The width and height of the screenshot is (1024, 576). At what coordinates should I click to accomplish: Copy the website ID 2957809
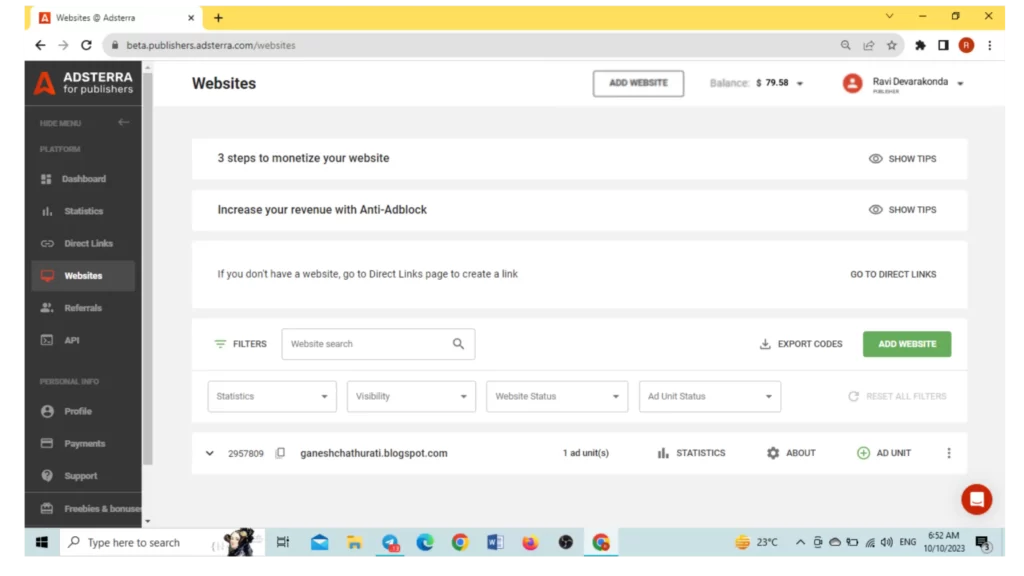click(x=280, y=453)
